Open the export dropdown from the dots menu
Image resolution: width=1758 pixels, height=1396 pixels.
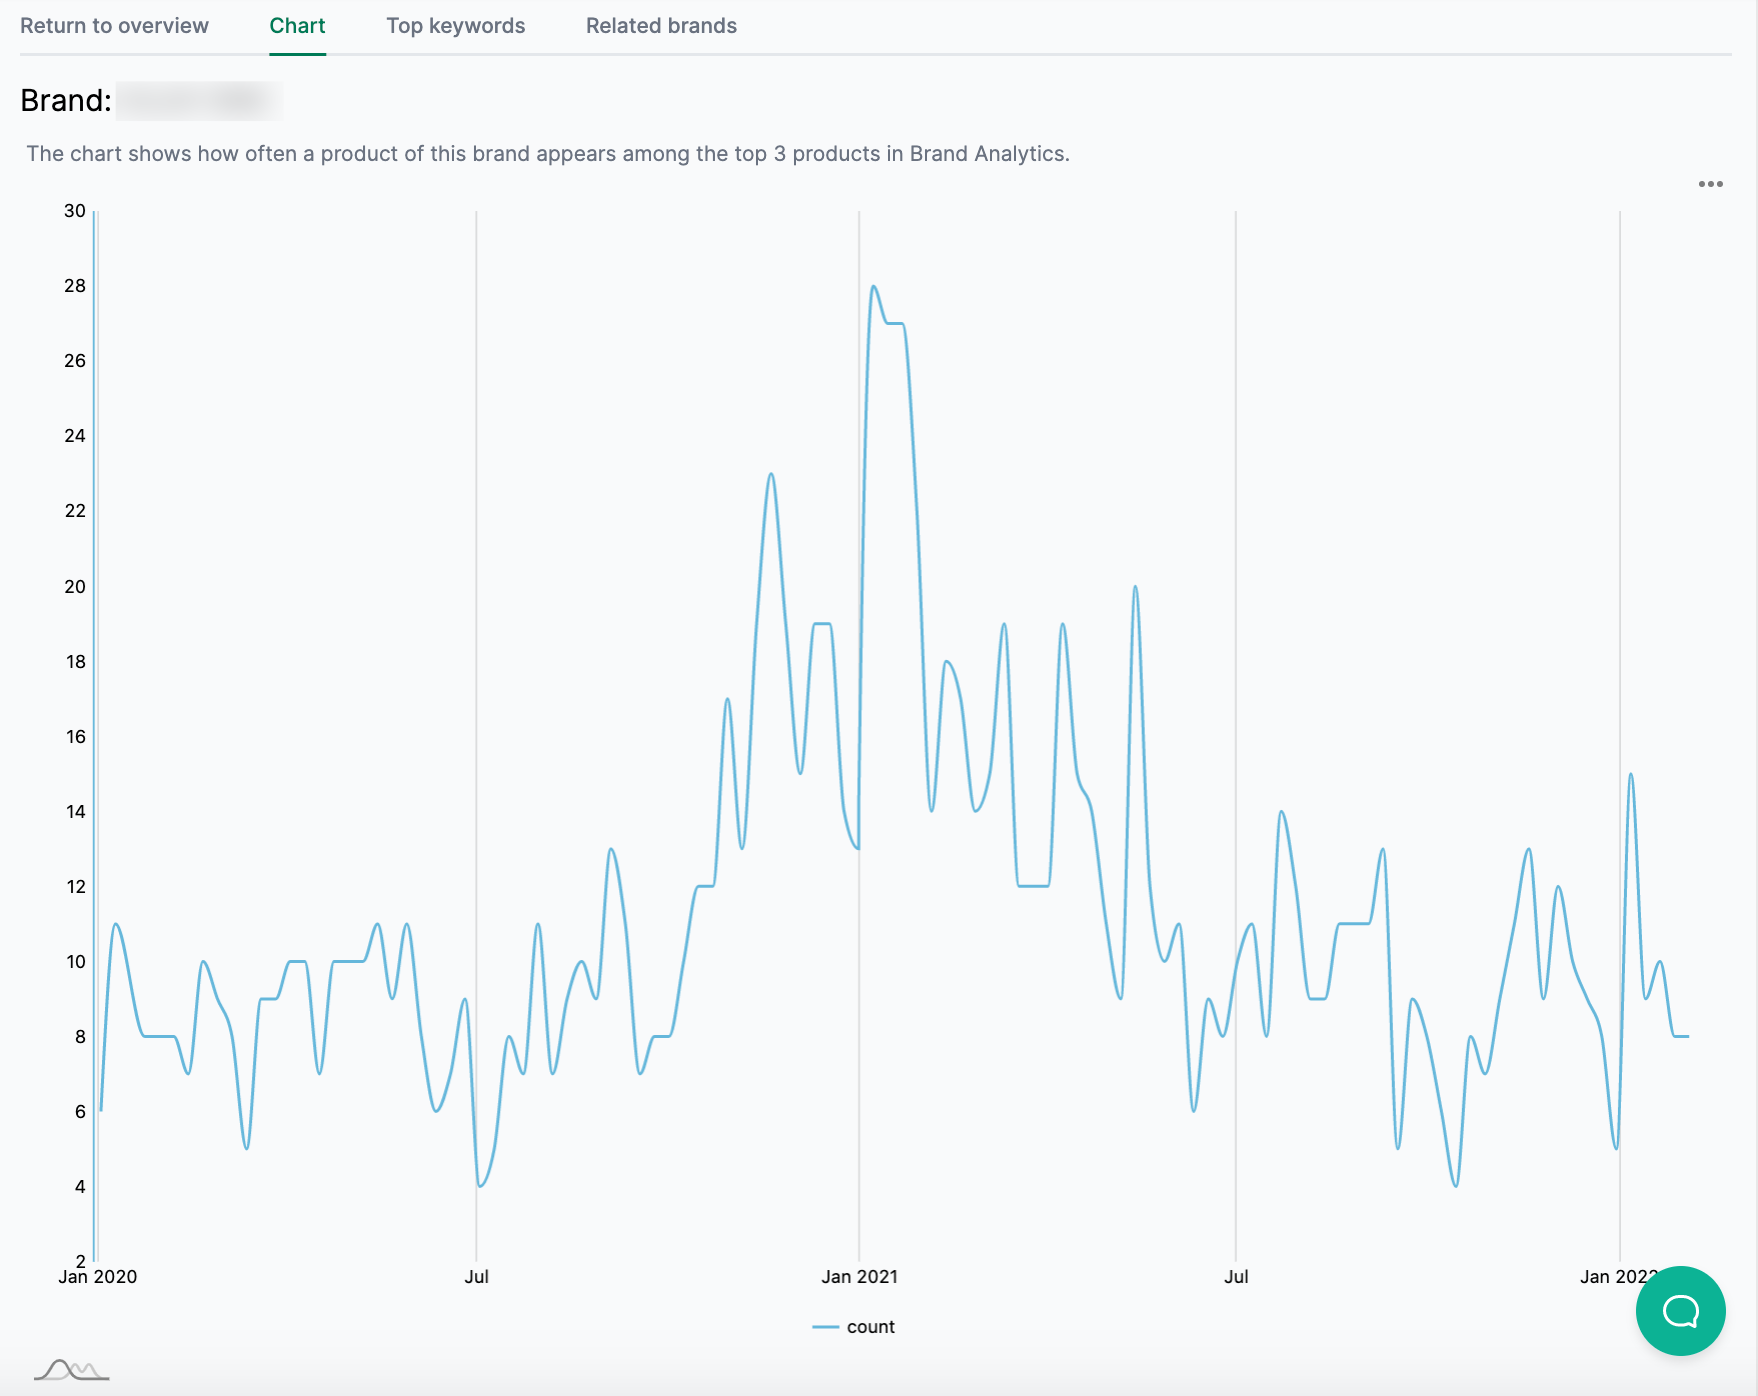coord(1710,183)
